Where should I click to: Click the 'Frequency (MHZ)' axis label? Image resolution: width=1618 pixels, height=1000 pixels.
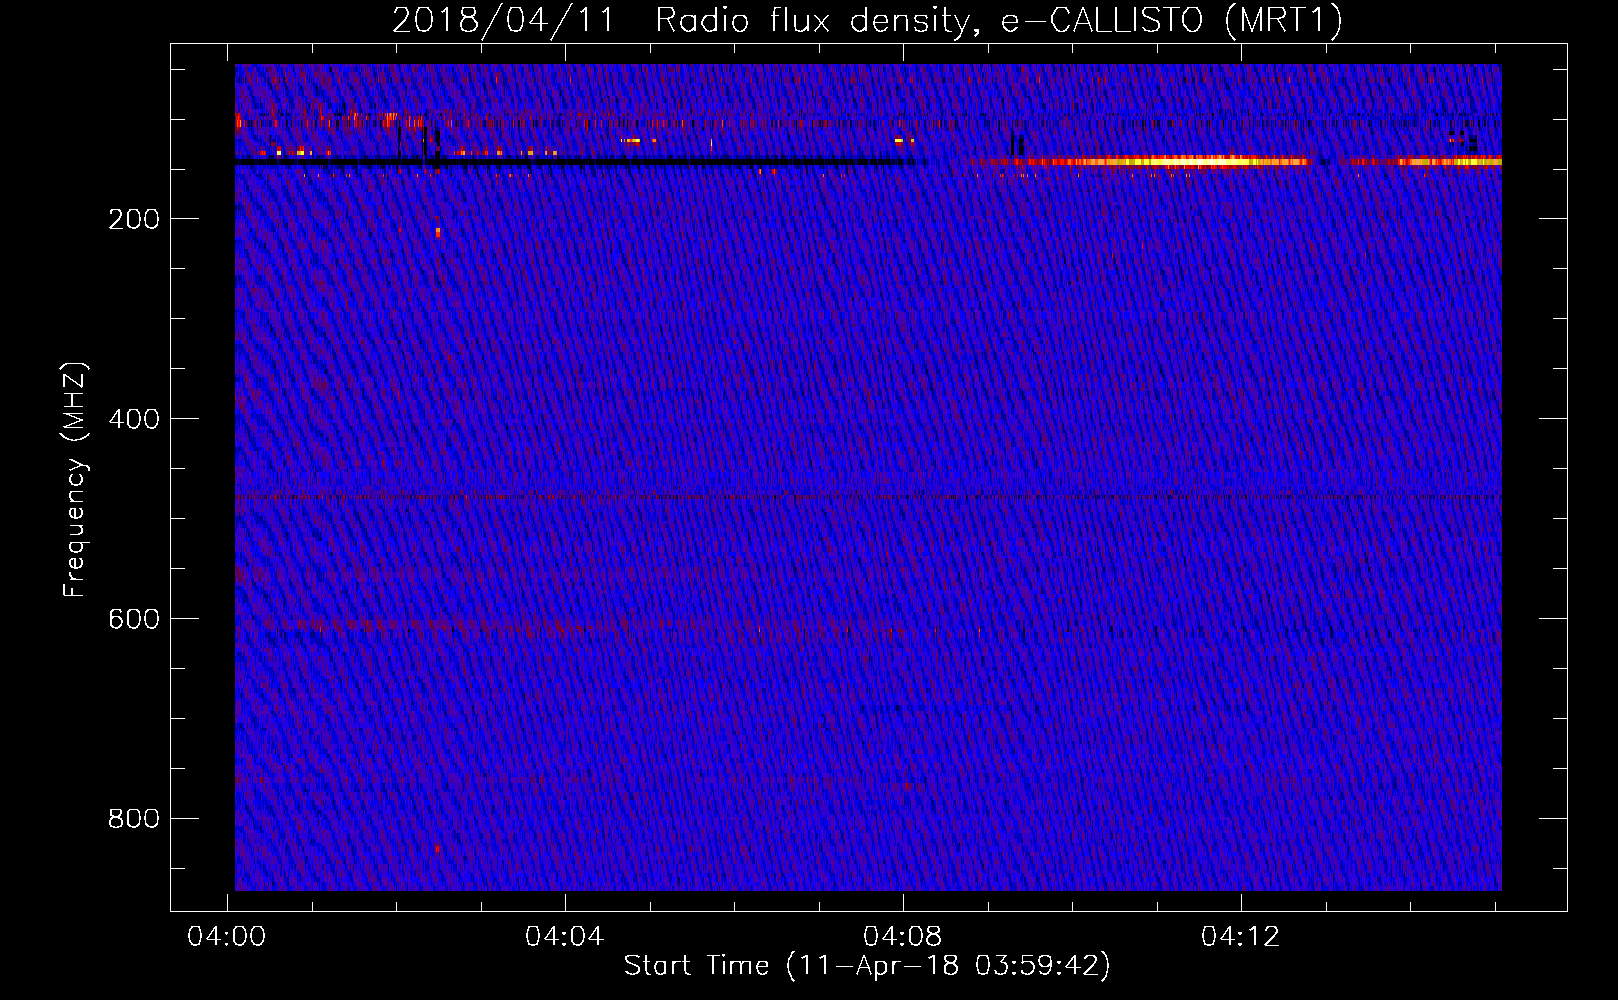(x=75, y=479)
